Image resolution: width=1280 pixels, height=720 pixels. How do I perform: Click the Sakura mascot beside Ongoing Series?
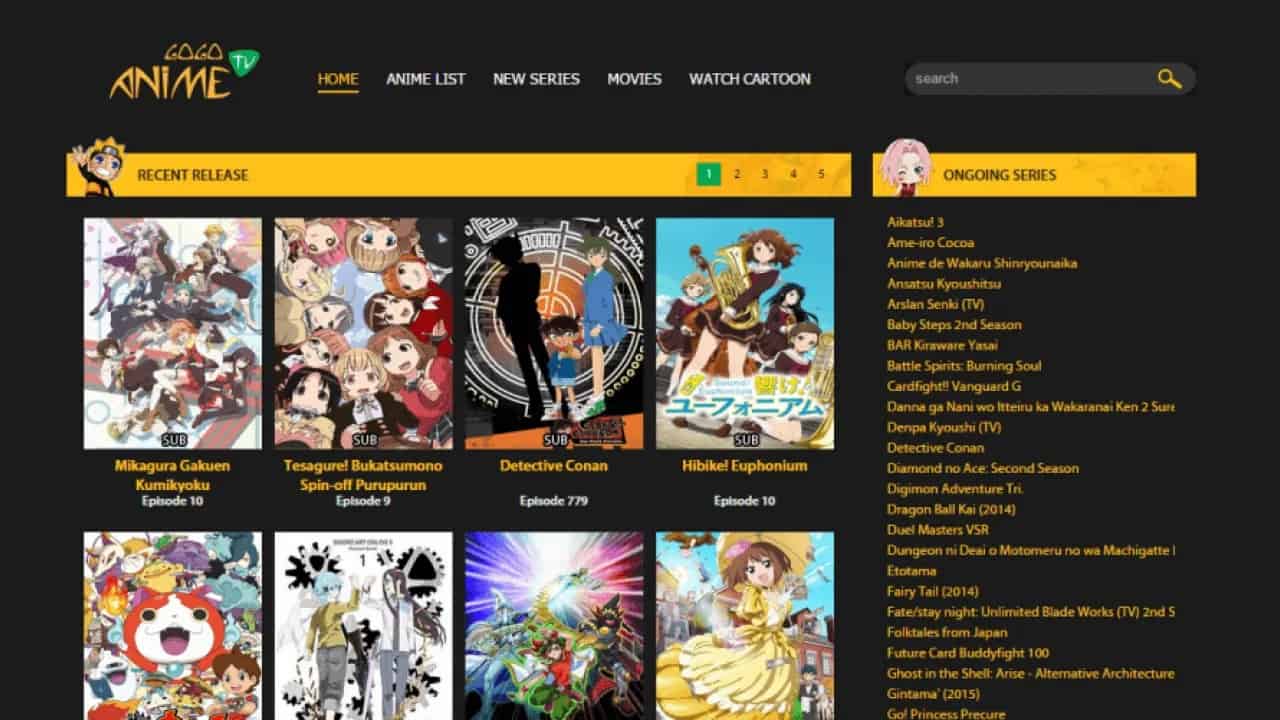(906, 168)
